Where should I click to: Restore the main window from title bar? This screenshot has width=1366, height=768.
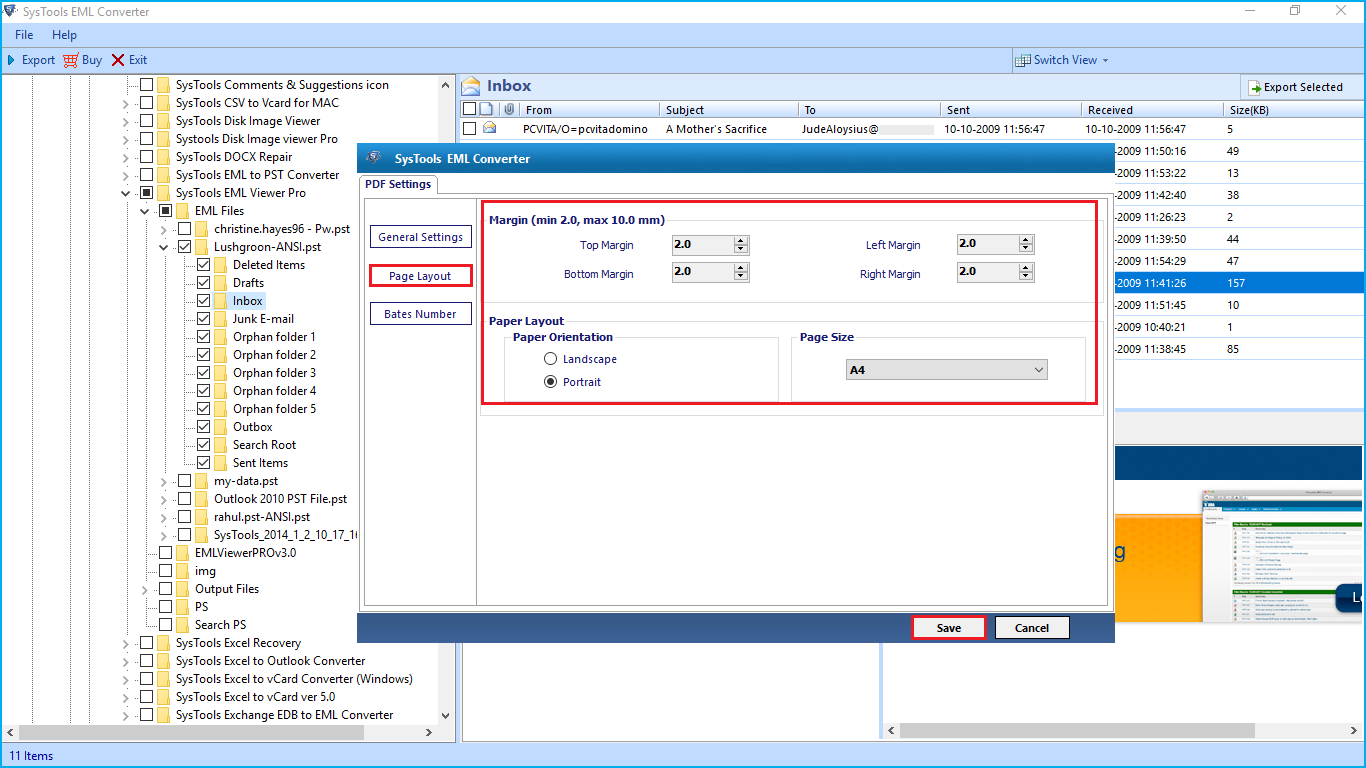[1295, 11]
